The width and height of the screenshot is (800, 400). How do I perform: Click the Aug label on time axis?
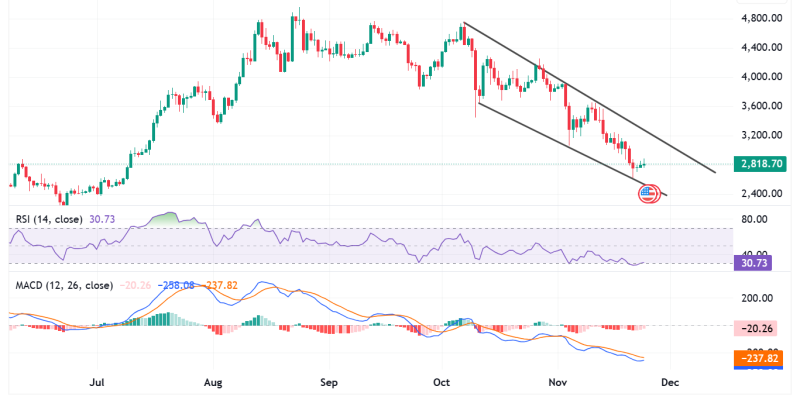tap(214, 381)
